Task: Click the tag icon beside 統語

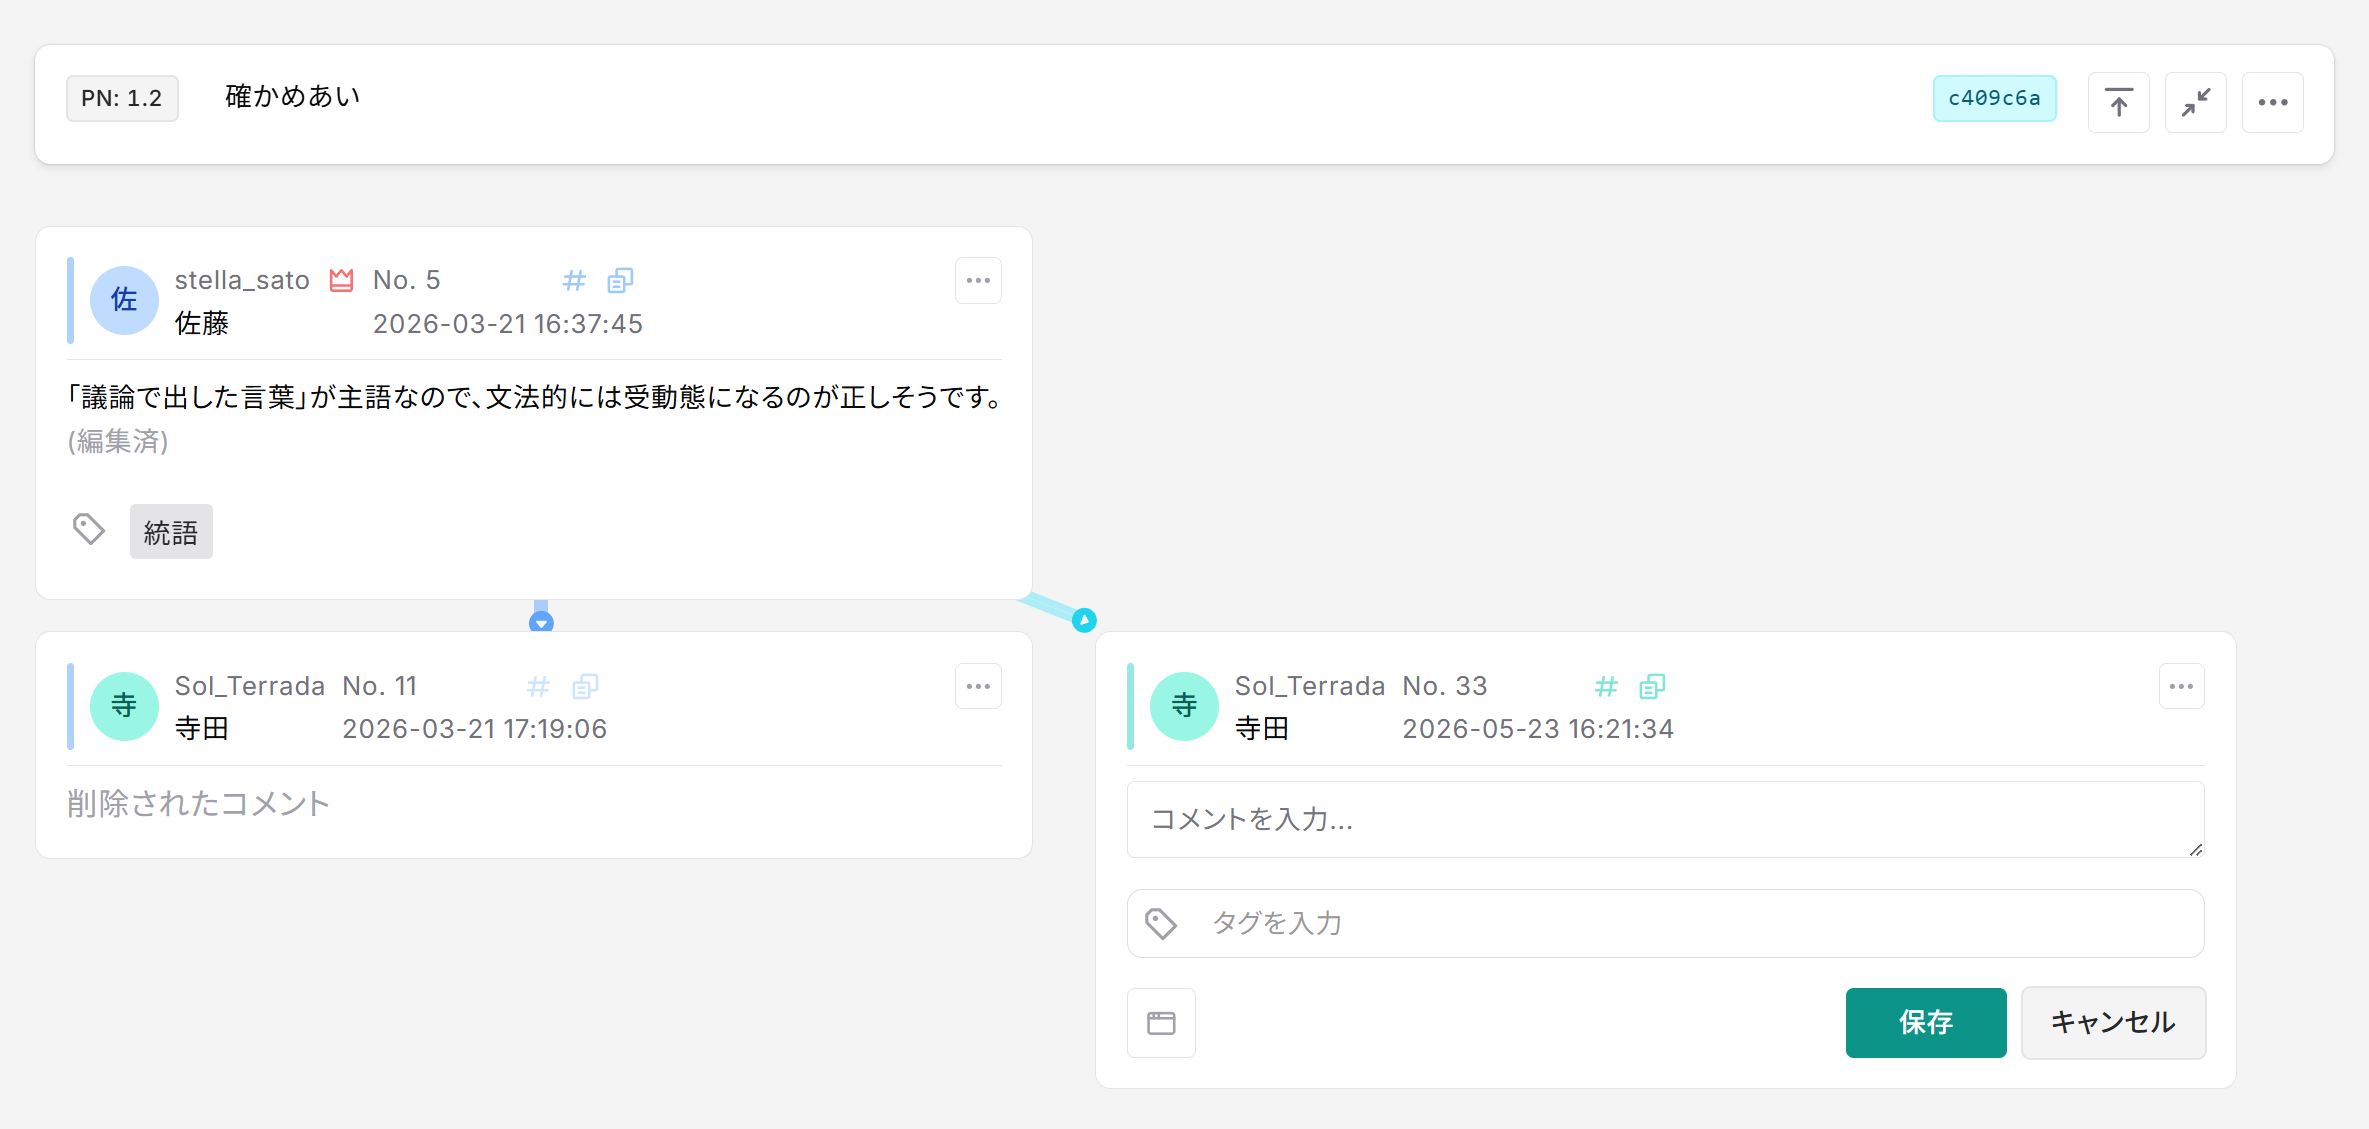Action: click(89, 529)
